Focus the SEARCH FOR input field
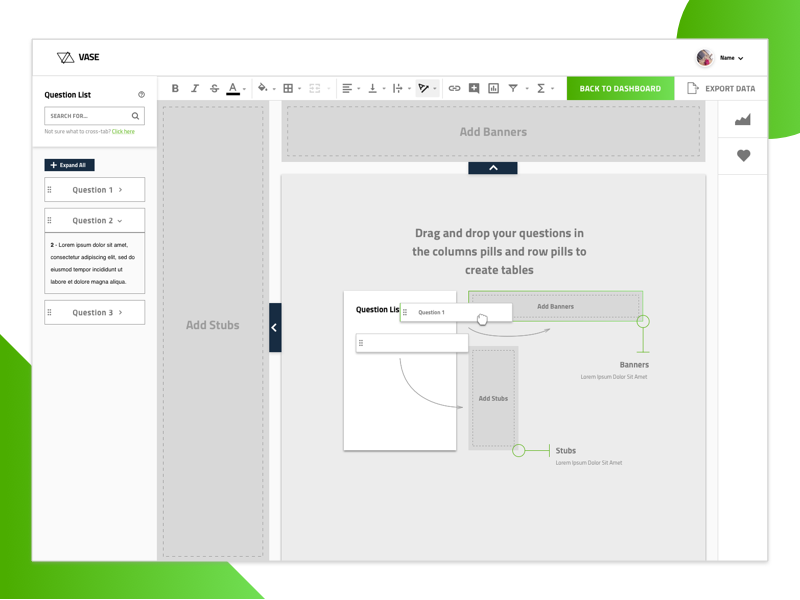Image resolution: width=800 pixels, height=600 pixels. [94, 116]
